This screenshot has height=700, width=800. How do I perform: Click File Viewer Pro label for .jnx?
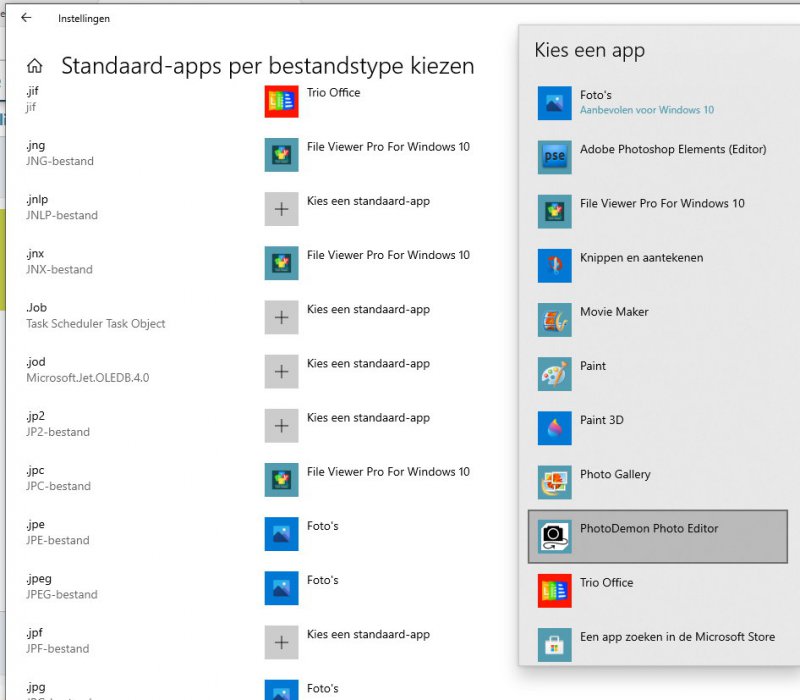tap(388, 255)
